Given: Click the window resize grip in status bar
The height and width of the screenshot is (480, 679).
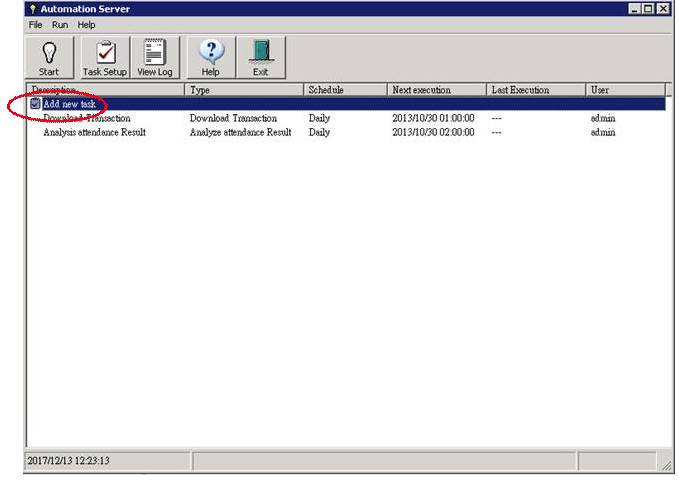Looking at the screenshot, I should pyautogui.click(x=666, y=464).
